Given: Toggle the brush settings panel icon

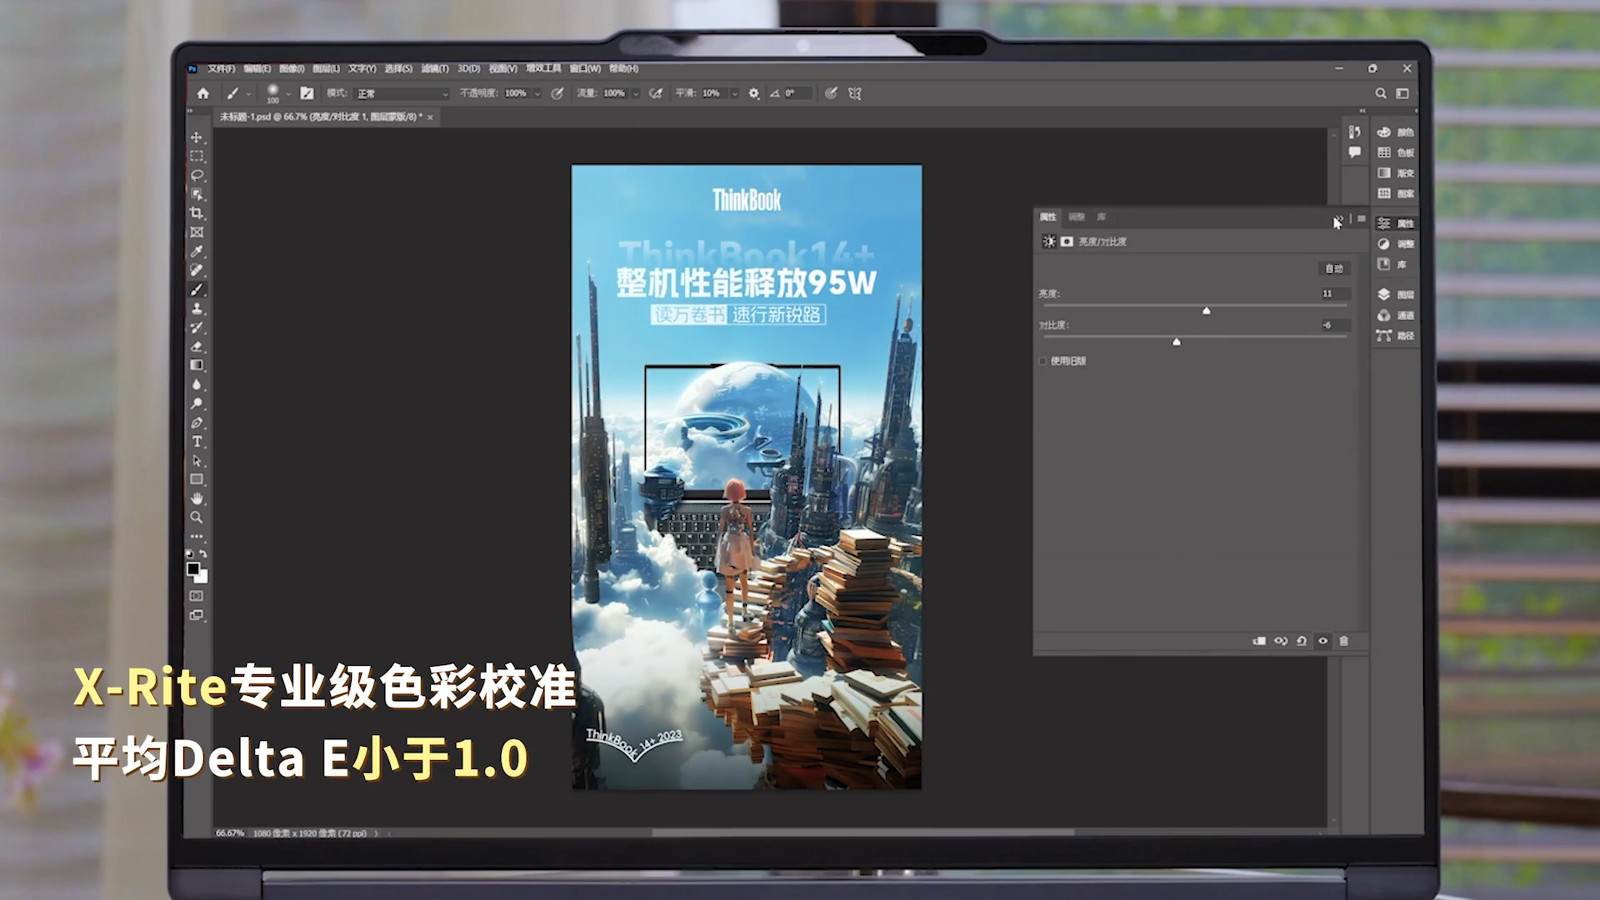Looking at the screenshot, I should point(307,93).
